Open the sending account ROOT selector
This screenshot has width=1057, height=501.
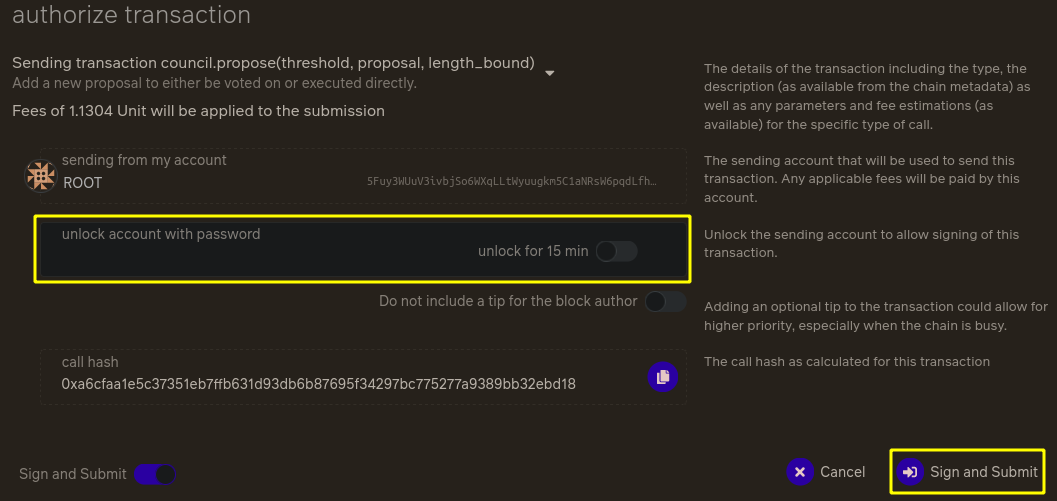pyautogui.click(x=363, y=176)
